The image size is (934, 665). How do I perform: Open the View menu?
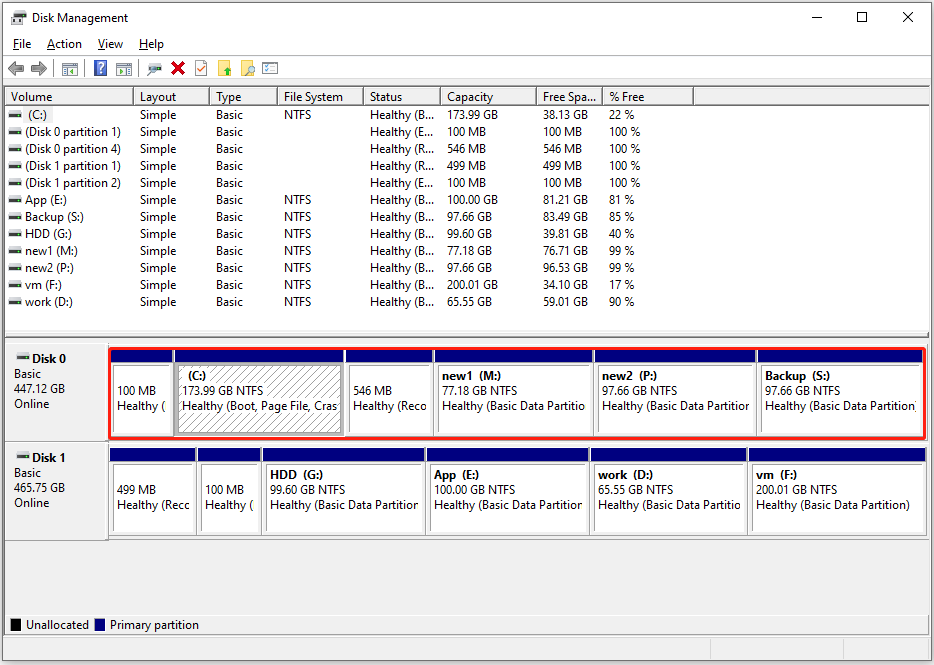click(110, 44)
